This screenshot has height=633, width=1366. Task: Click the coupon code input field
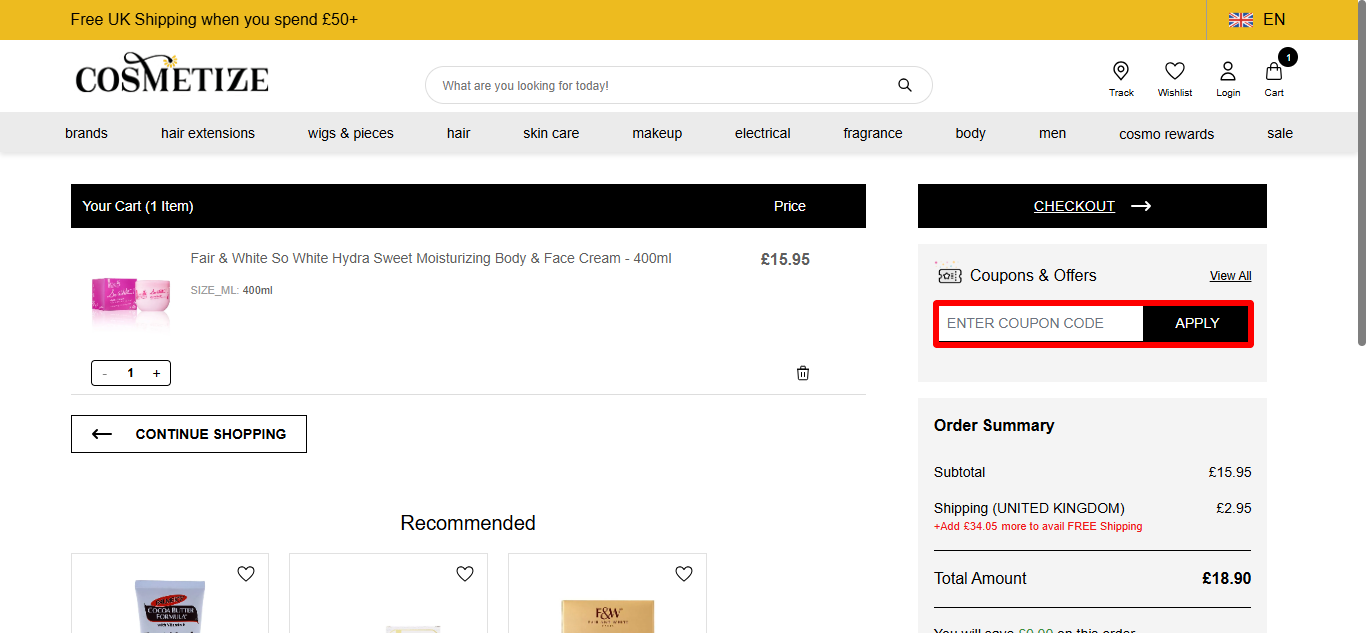(x=1040, y=323)
